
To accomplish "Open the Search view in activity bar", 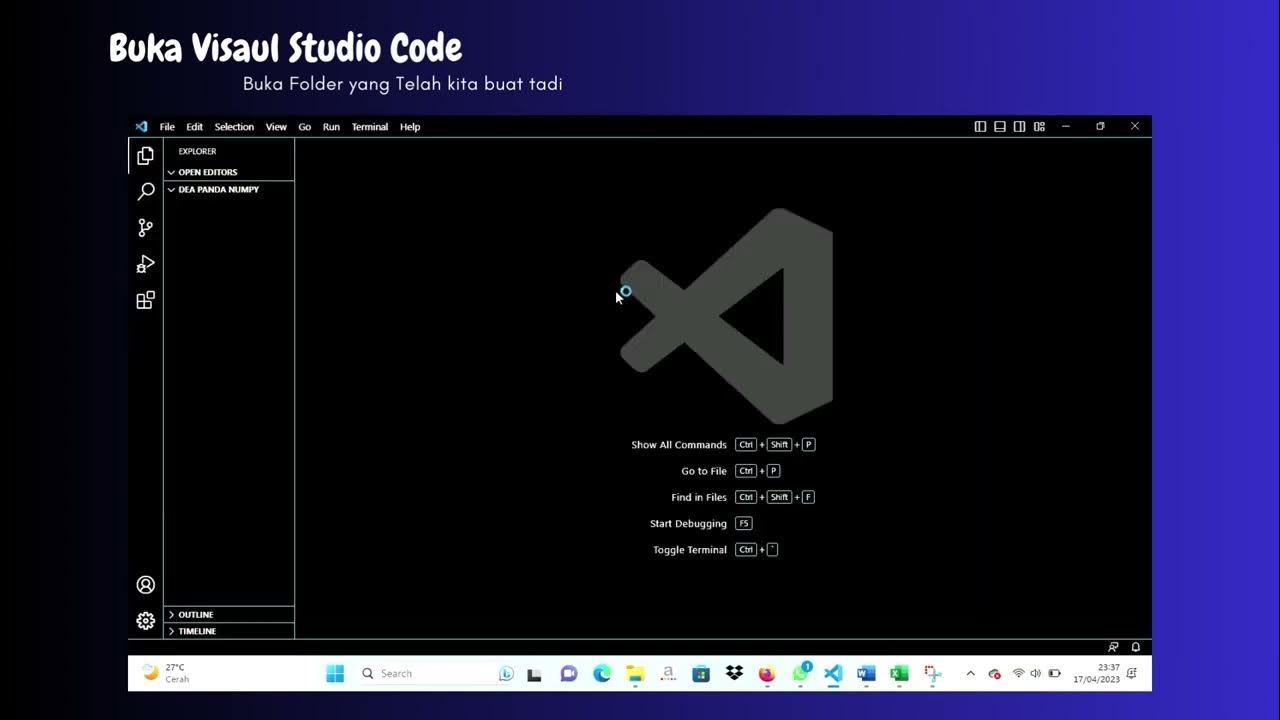I will coord(145,192).
